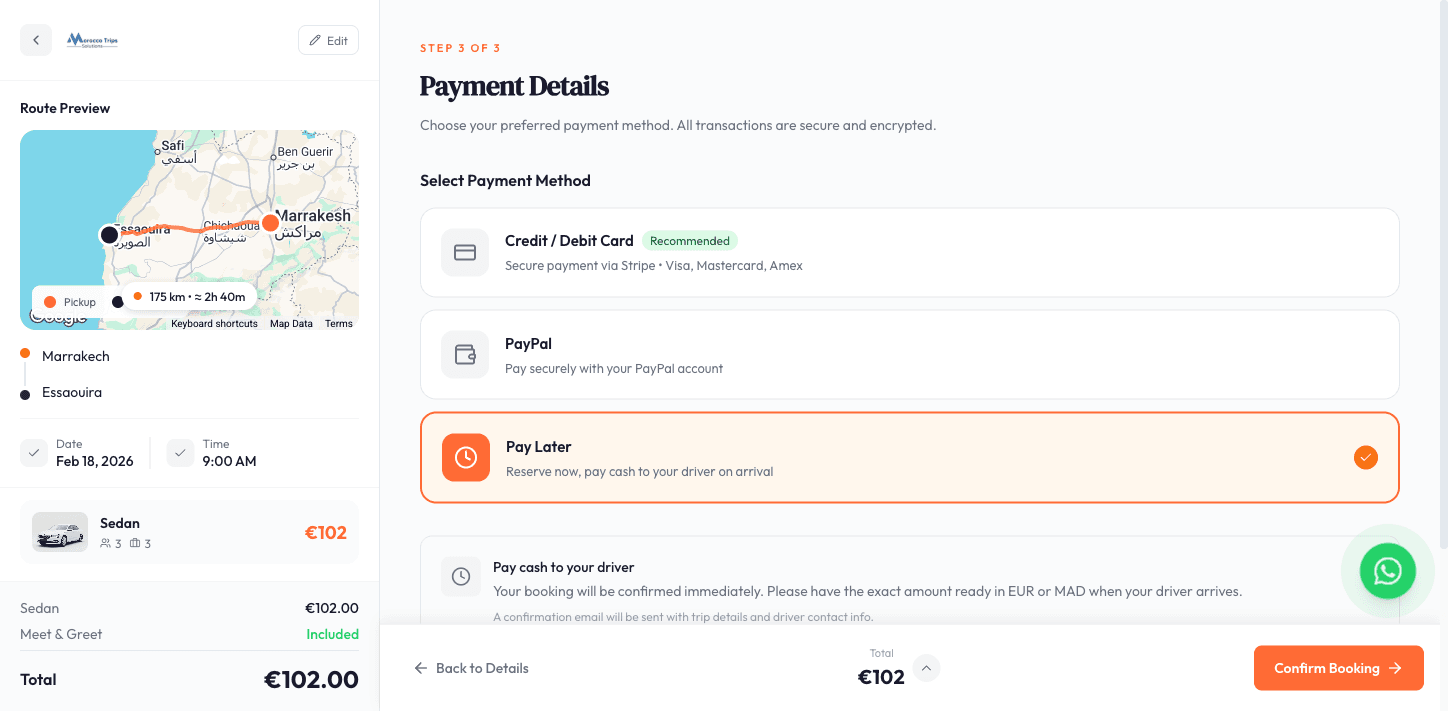Open the map Terms link
The image size is (1448, 711).
[x=339, y=323]
